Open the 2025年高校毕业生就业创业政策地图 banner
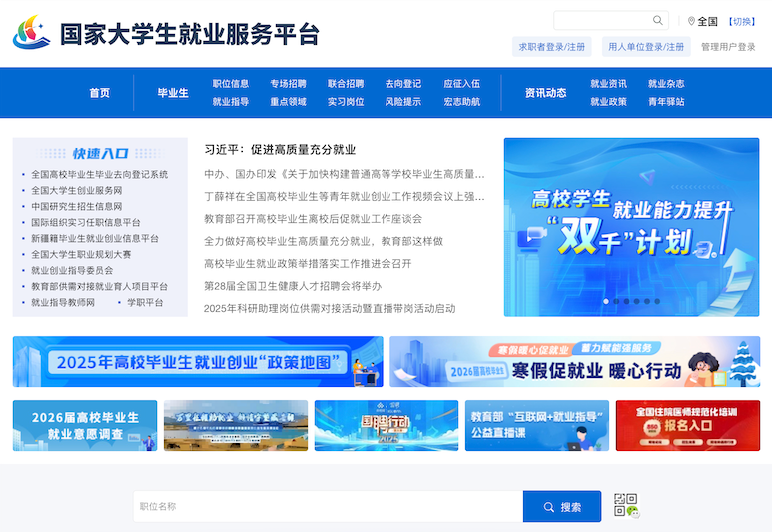Image resolution: width=772 pixels, height=532 pixels. [198, 361]
